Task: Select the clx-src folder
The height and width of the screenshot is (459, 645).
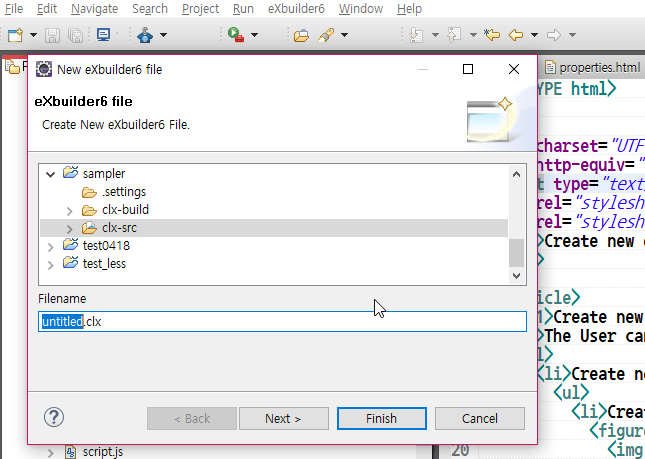Action: point(119,228)
